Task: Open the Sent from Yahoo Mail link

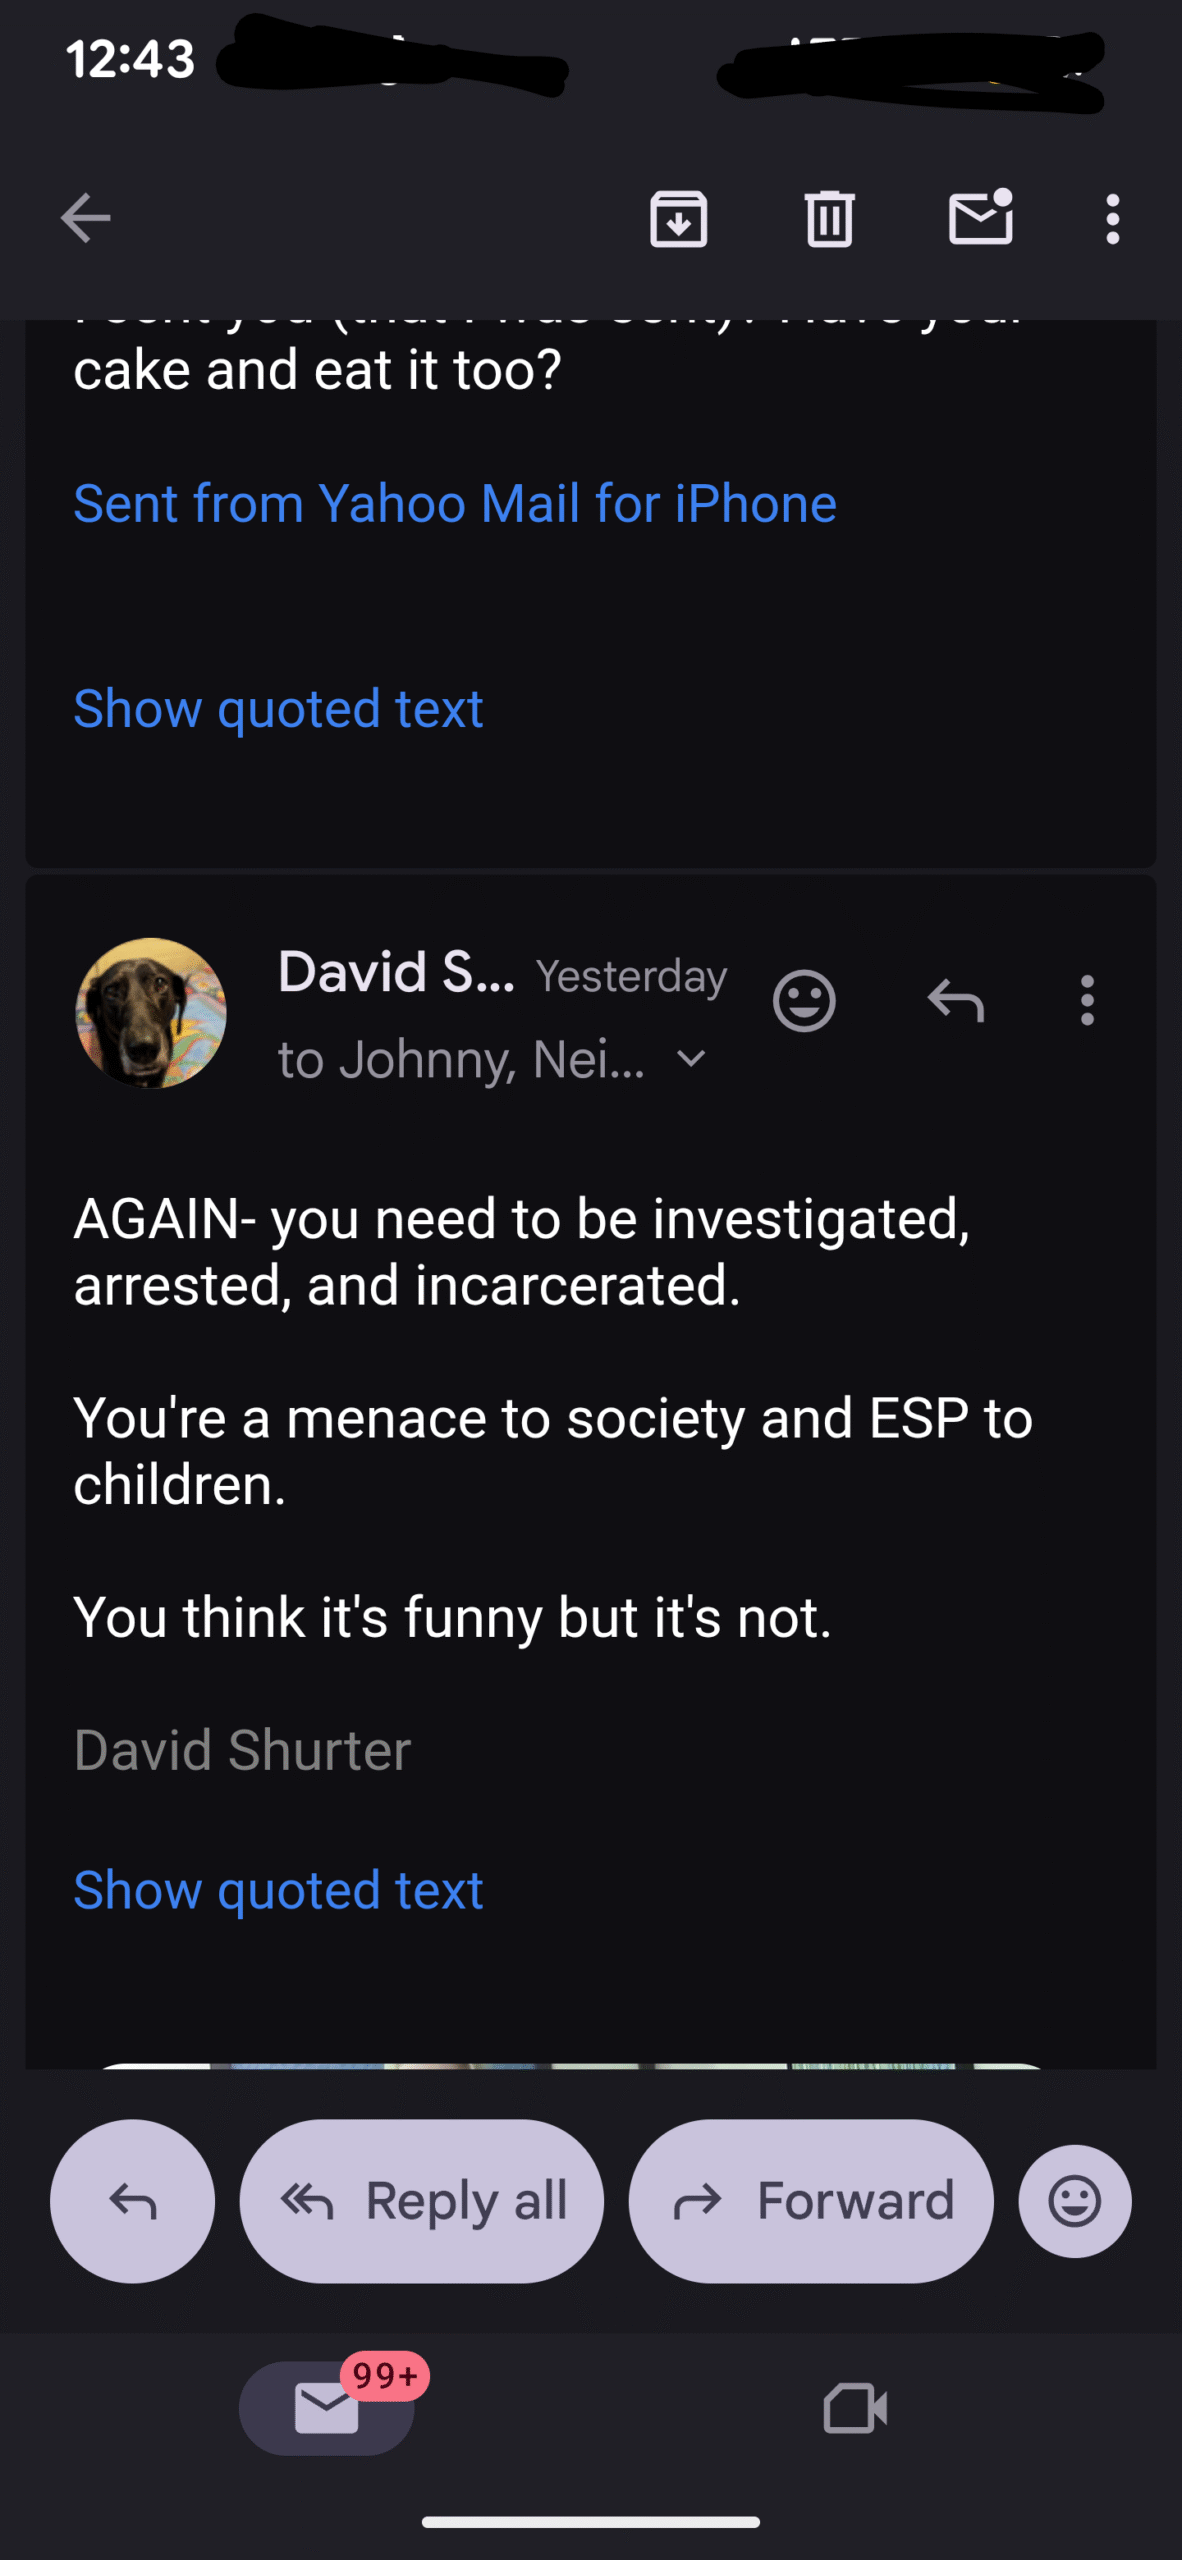Action: 455,503
